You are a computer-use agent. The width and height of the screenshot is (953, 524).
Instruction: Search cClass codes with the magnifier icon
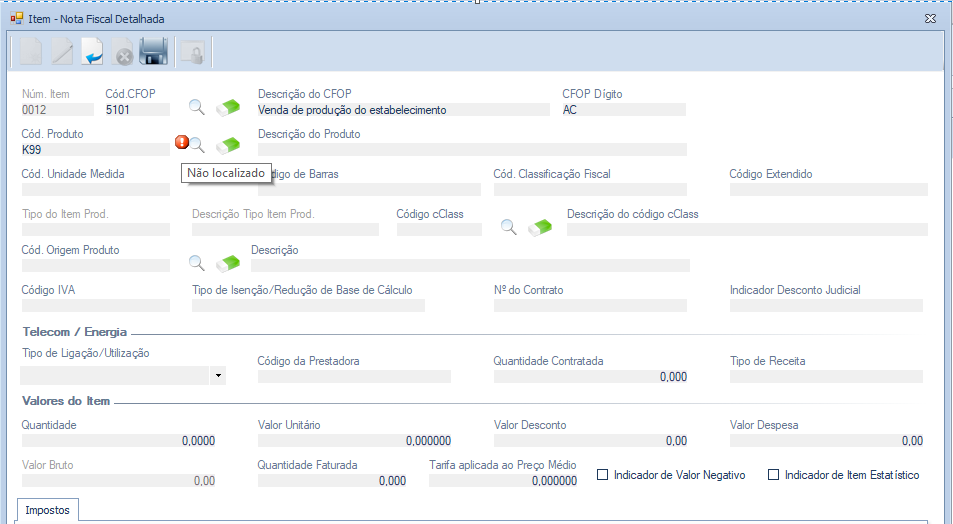509,227
